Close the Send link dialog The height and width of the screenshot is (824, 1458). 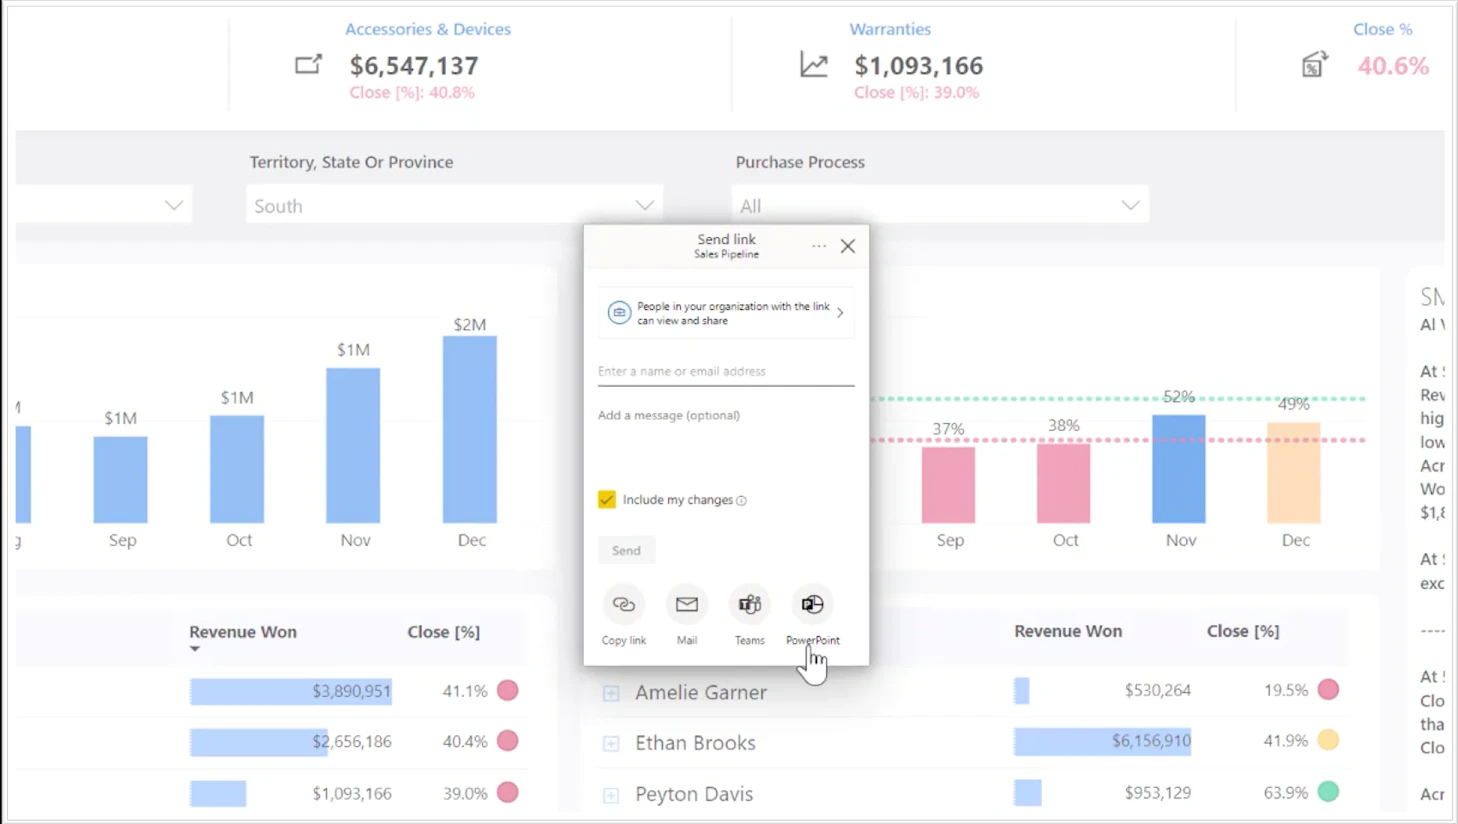click(848, 246)
